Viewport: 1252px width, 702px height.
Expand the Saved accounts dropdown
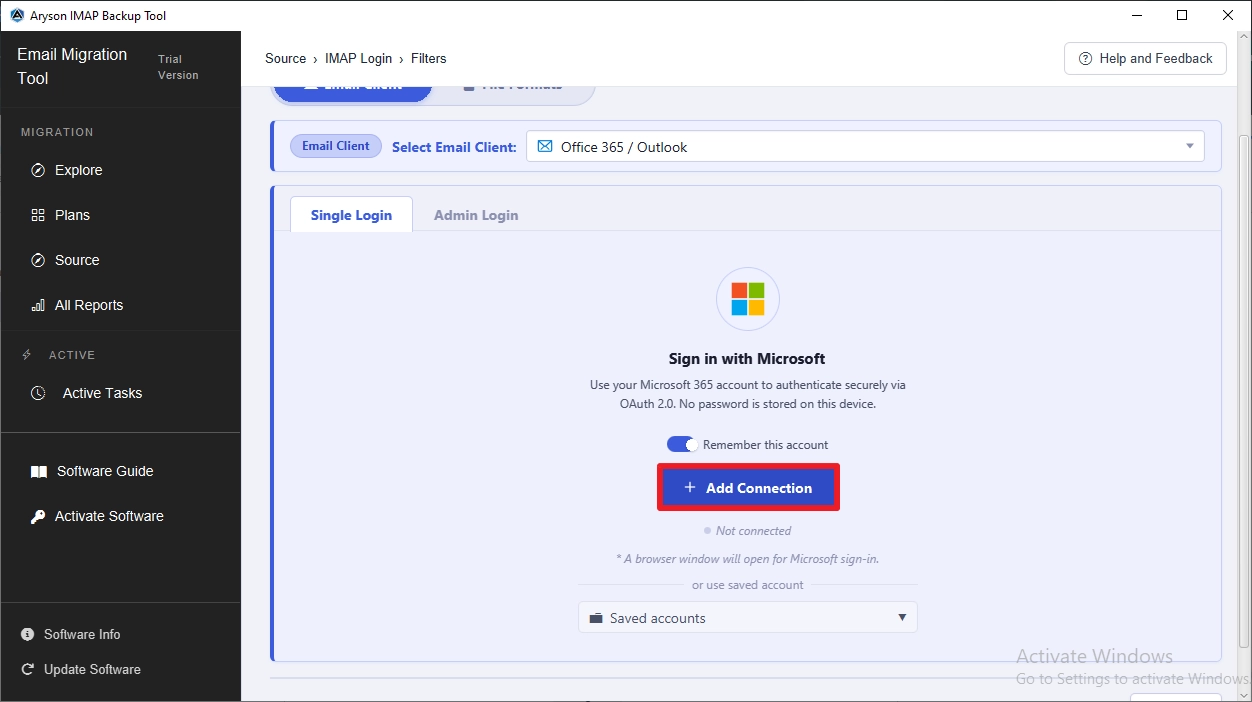747,617
